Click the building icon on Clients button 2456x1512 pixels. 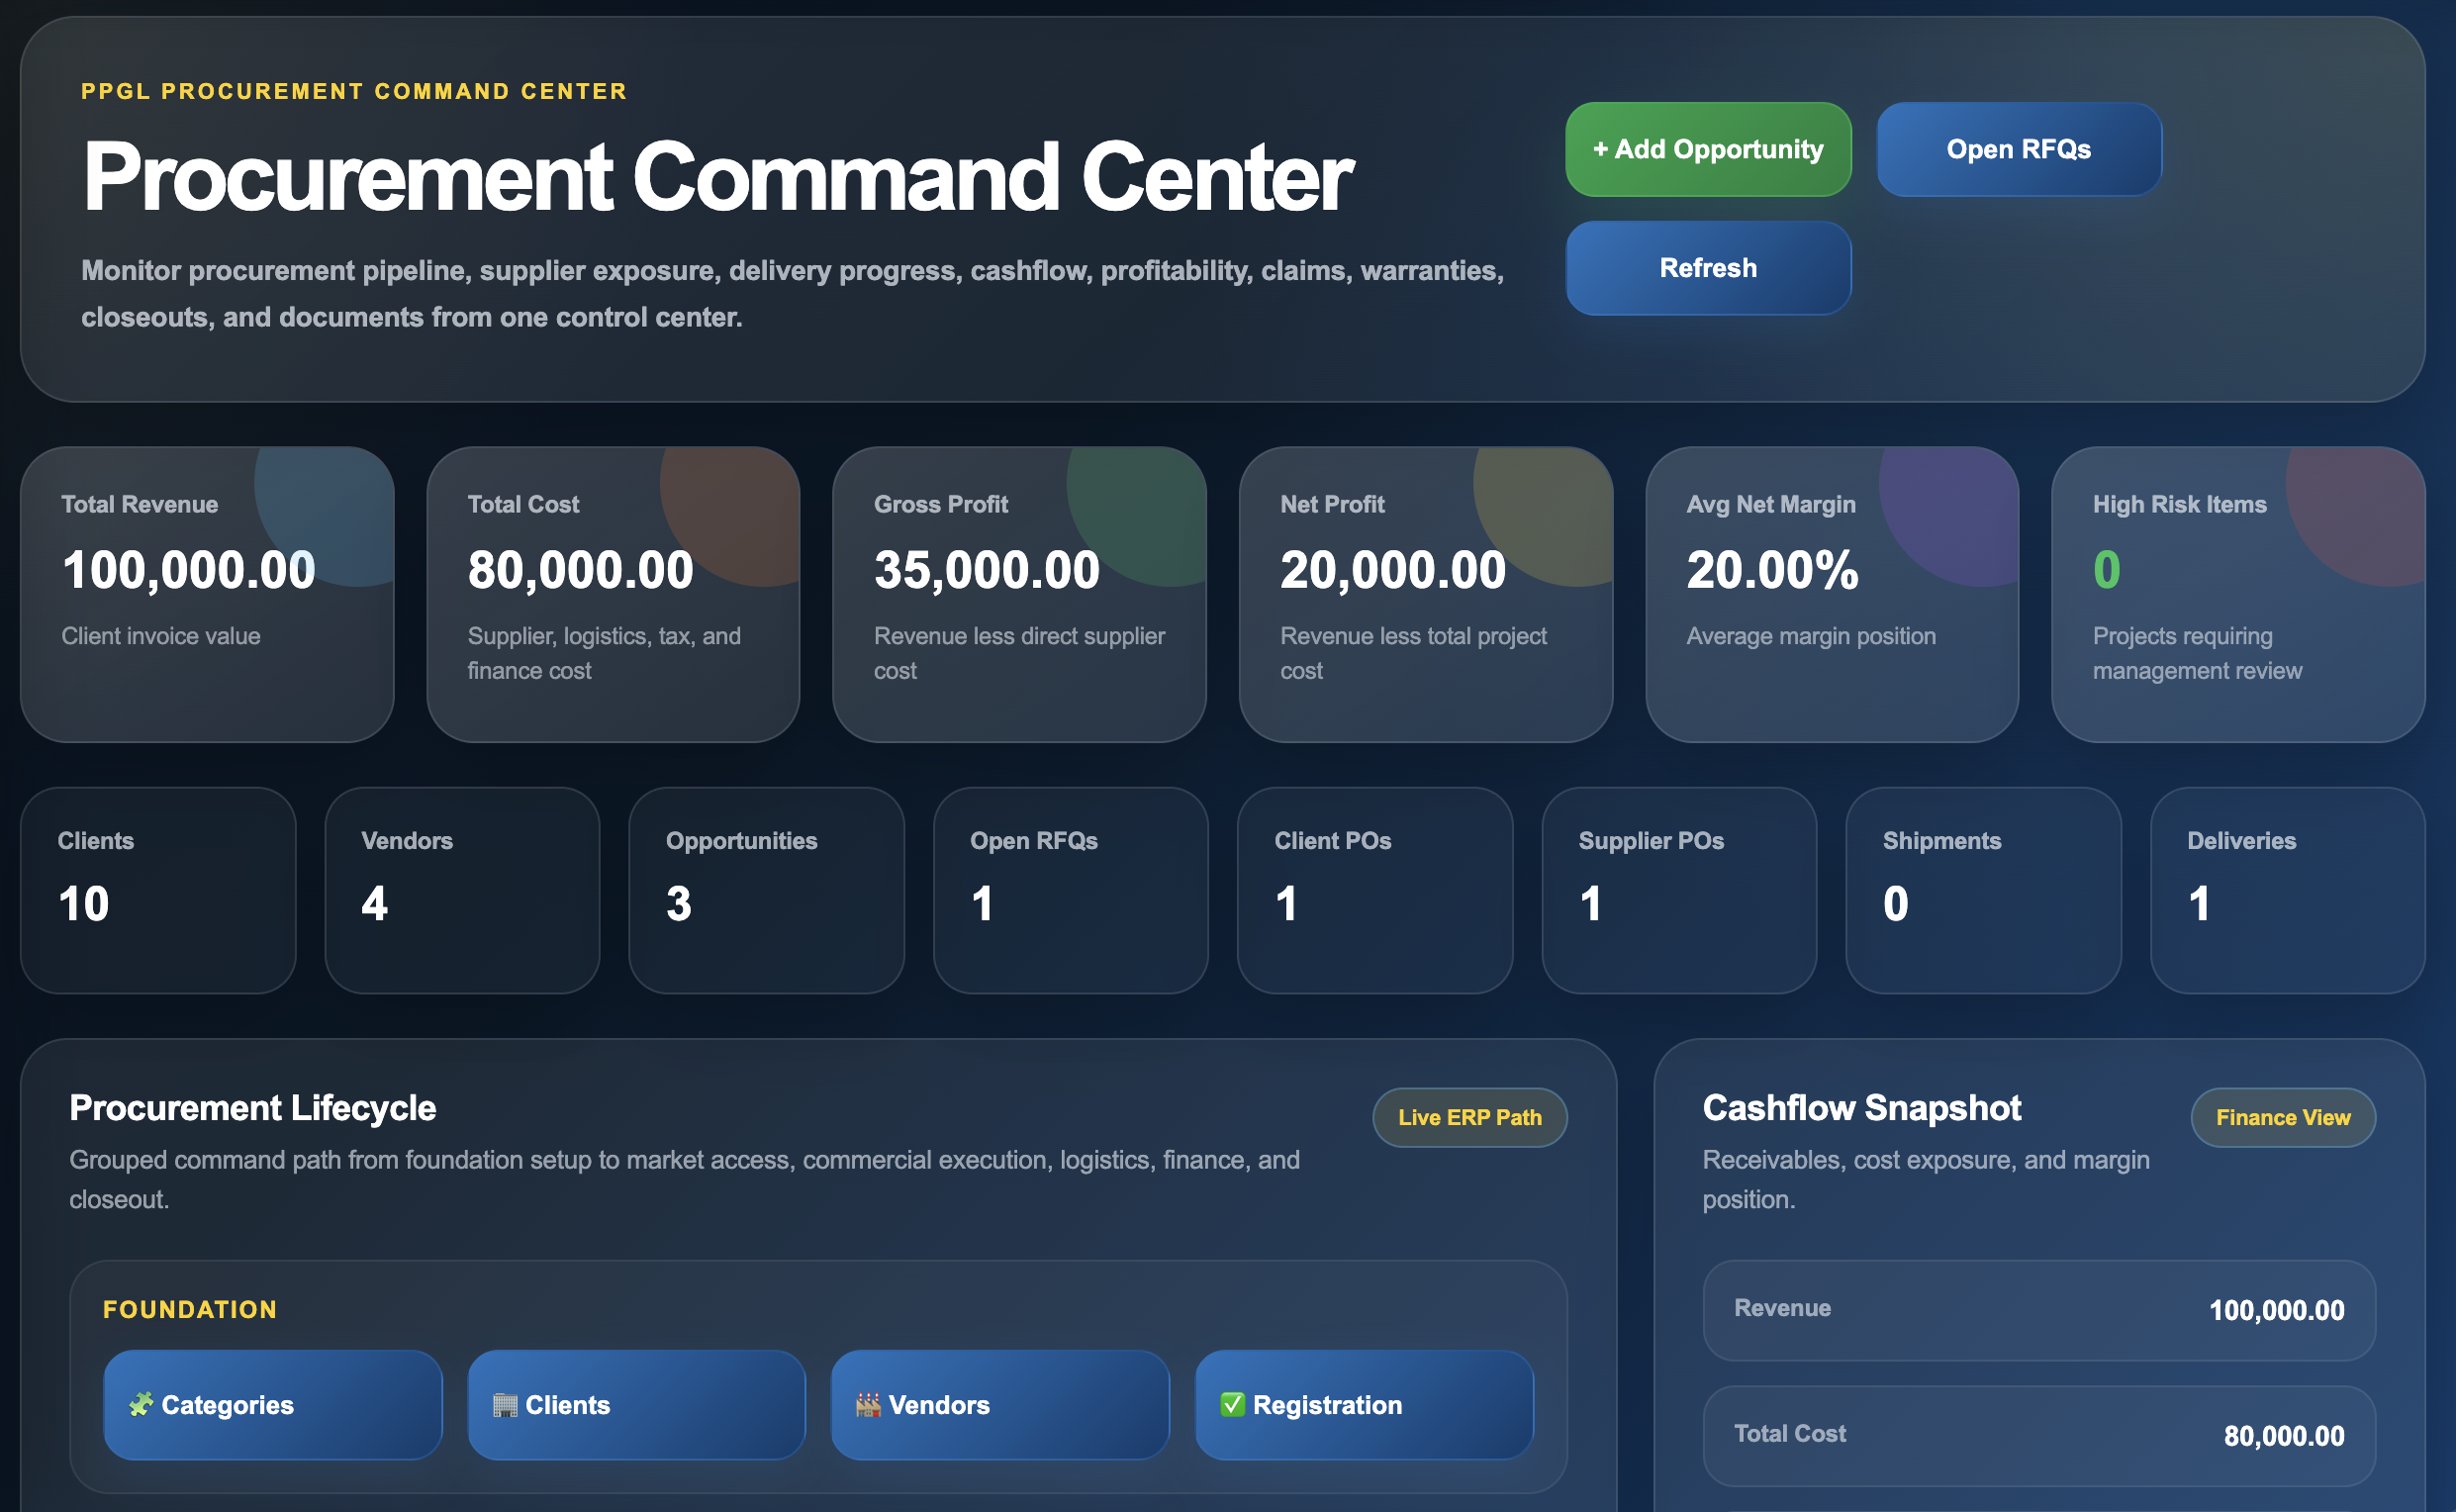[x=505, y=1405]
